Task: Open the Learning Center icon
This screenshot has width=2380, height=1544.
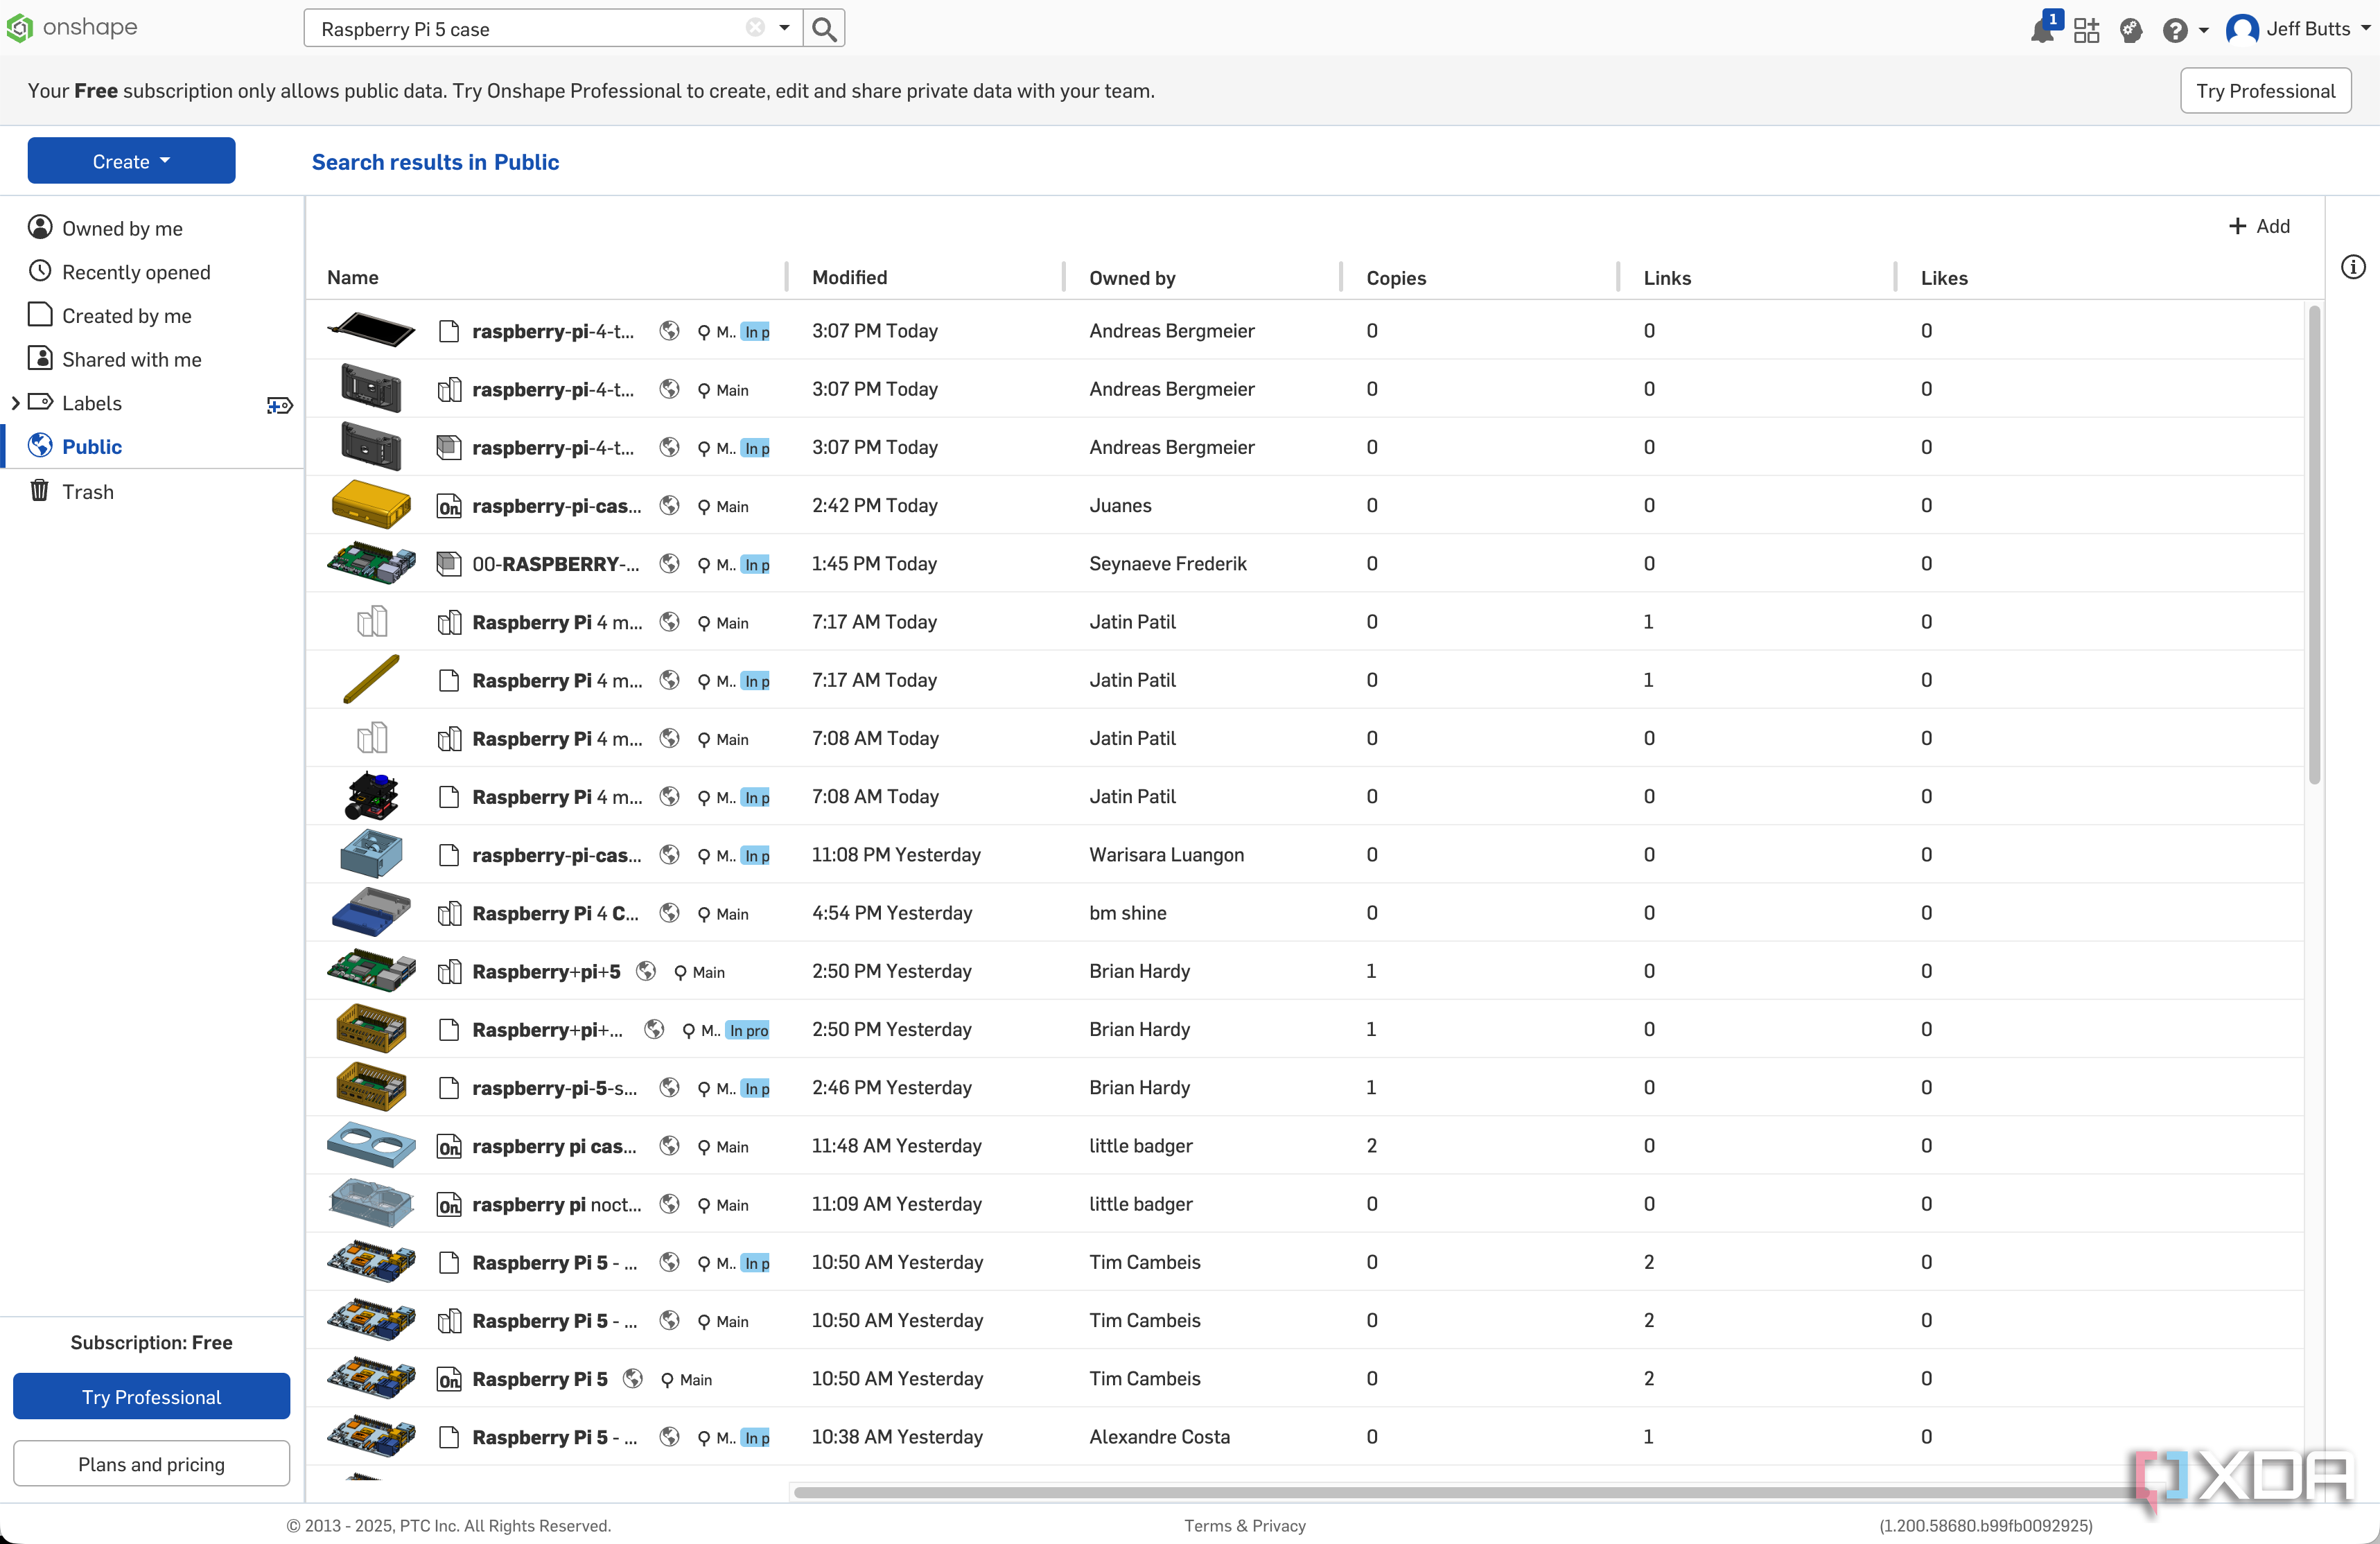Action: tap(2131, 30)
